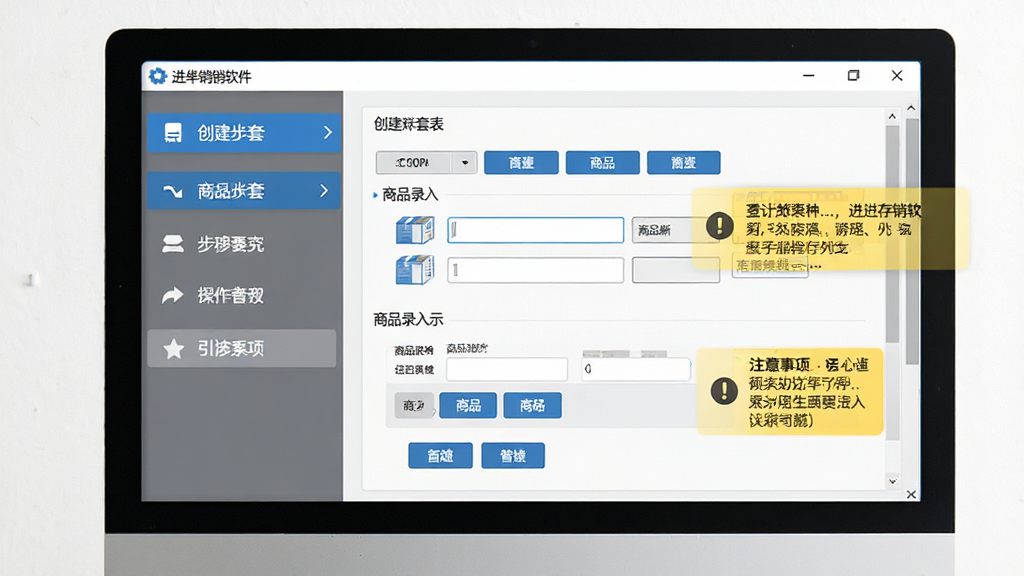
Task: Click the 商码 button in the grey strip
Action: (x=532, y=406)
